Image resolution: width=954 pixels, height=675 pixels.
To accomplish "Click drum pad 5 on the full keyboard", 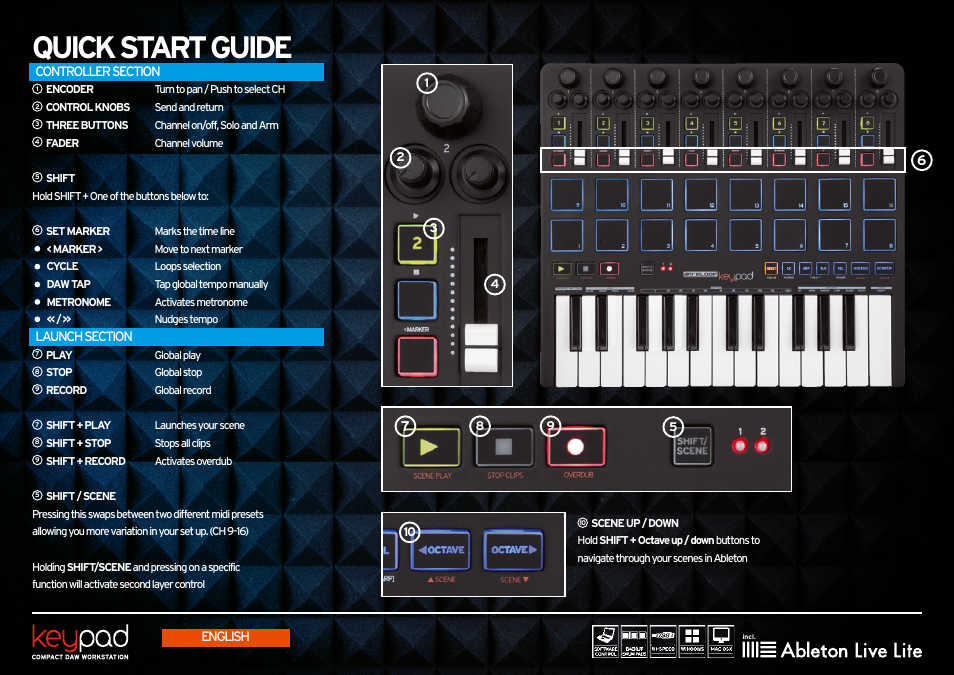I will (745, 235).
